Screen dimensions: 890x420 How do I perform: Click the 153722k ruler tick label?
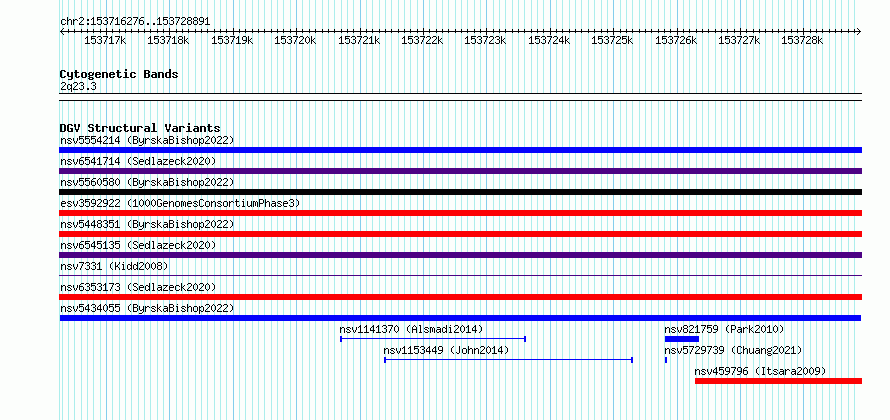pyautogui.click(x=422, y=41)
